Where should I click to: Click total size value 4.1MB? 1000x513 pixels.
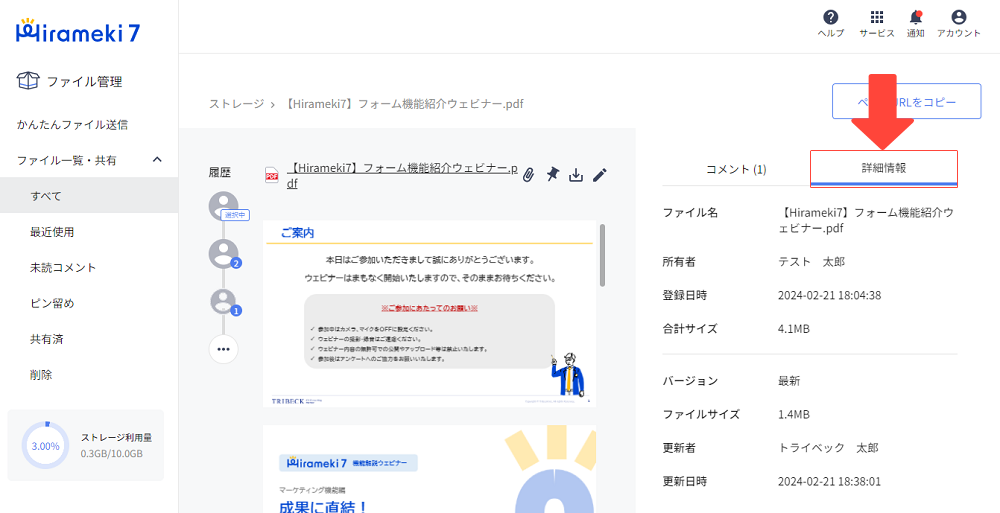[x=794, y=329]
